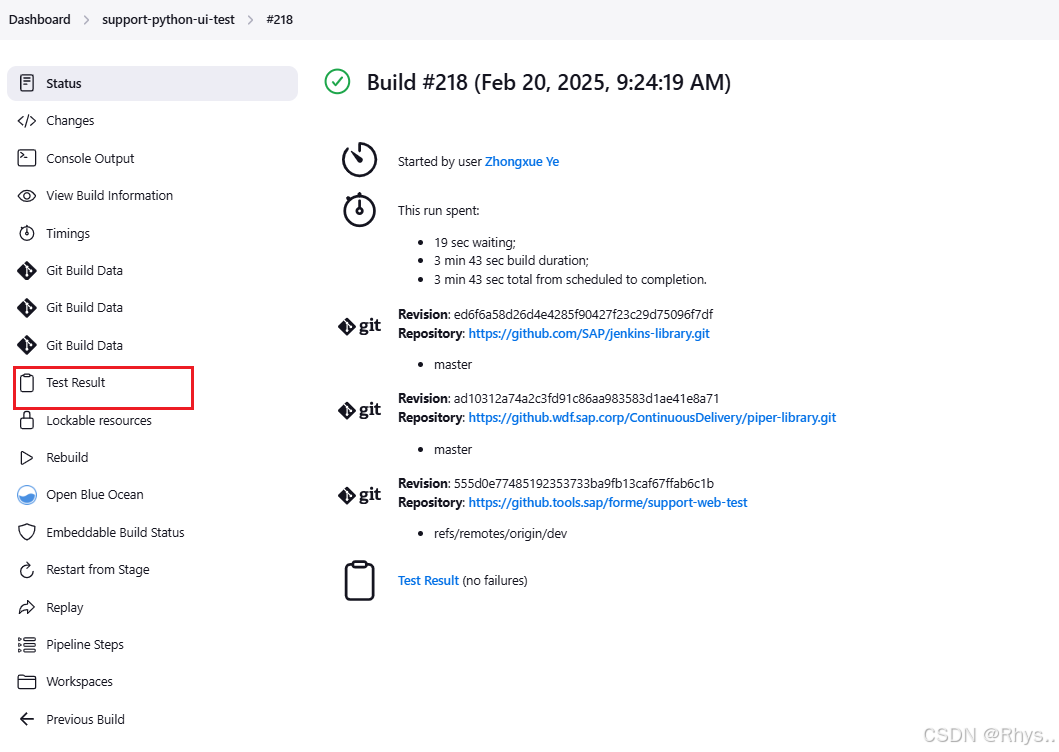
Task: Click 'master' branch under jenkins-library repository
Action: tap(453, 365)
